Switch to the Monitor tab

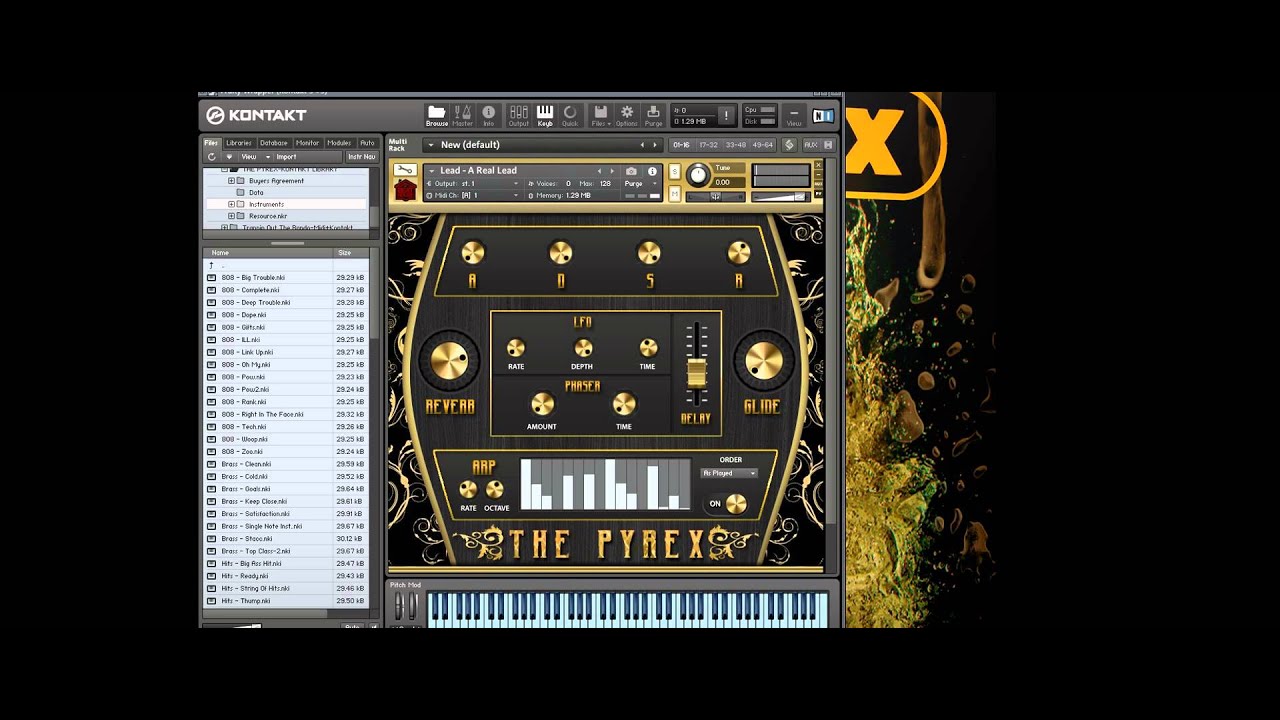[307, 143]
